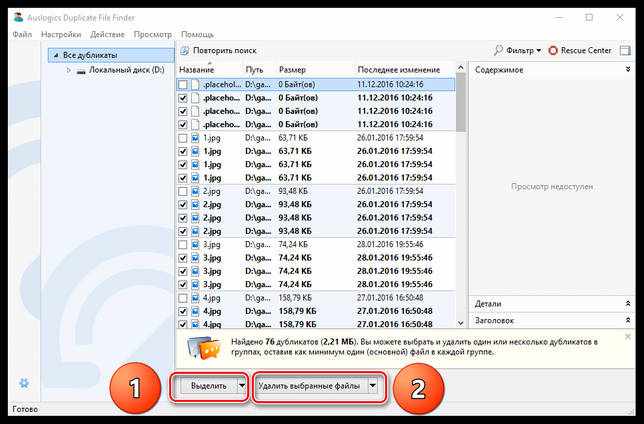Click the red Rescue Center ring icon
Screen dimensions: 644x424
point(553,51)
